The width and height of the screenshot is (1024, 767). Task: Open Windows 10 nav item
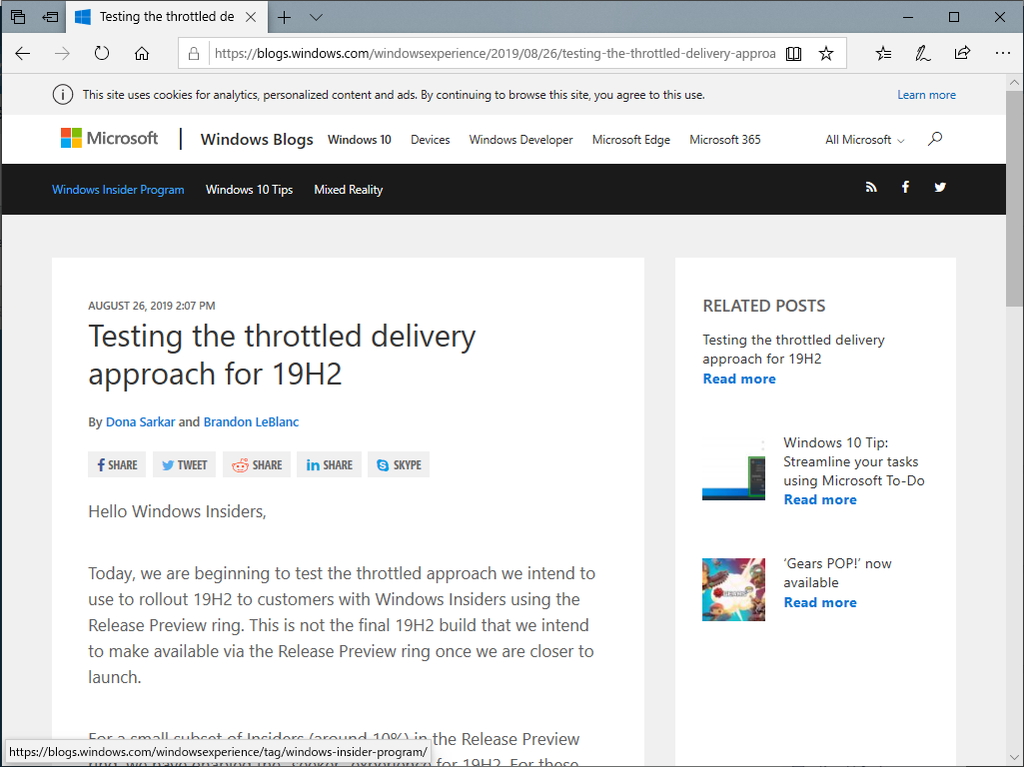(359, 139)
